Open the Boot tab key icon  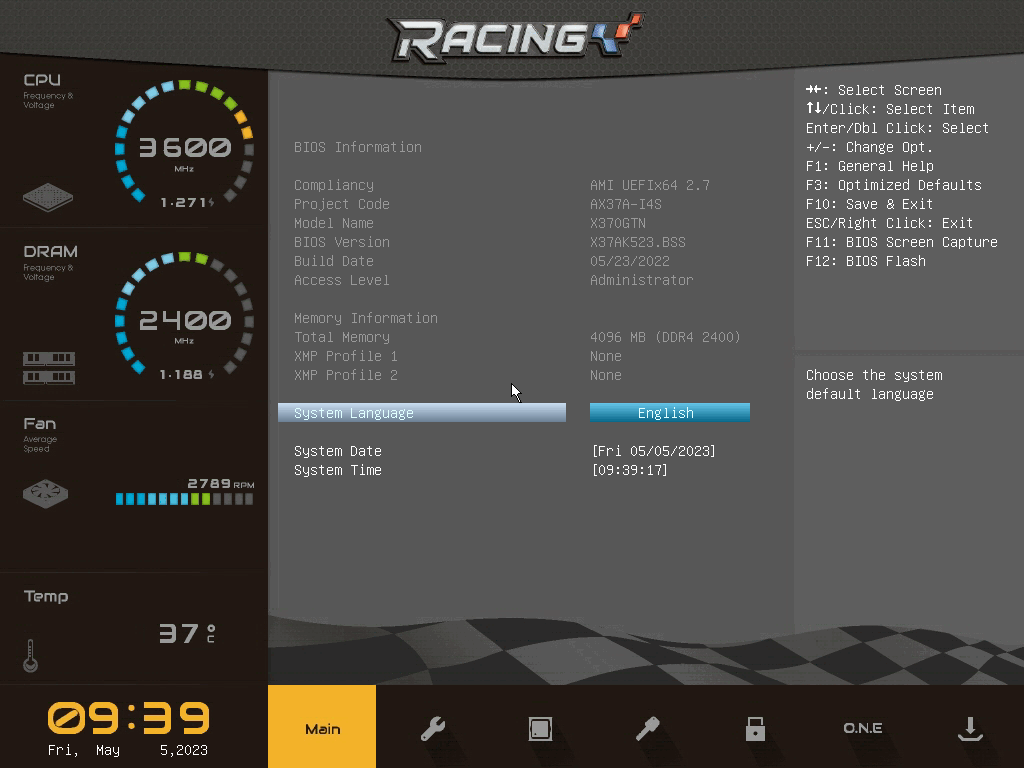point(648,728)
